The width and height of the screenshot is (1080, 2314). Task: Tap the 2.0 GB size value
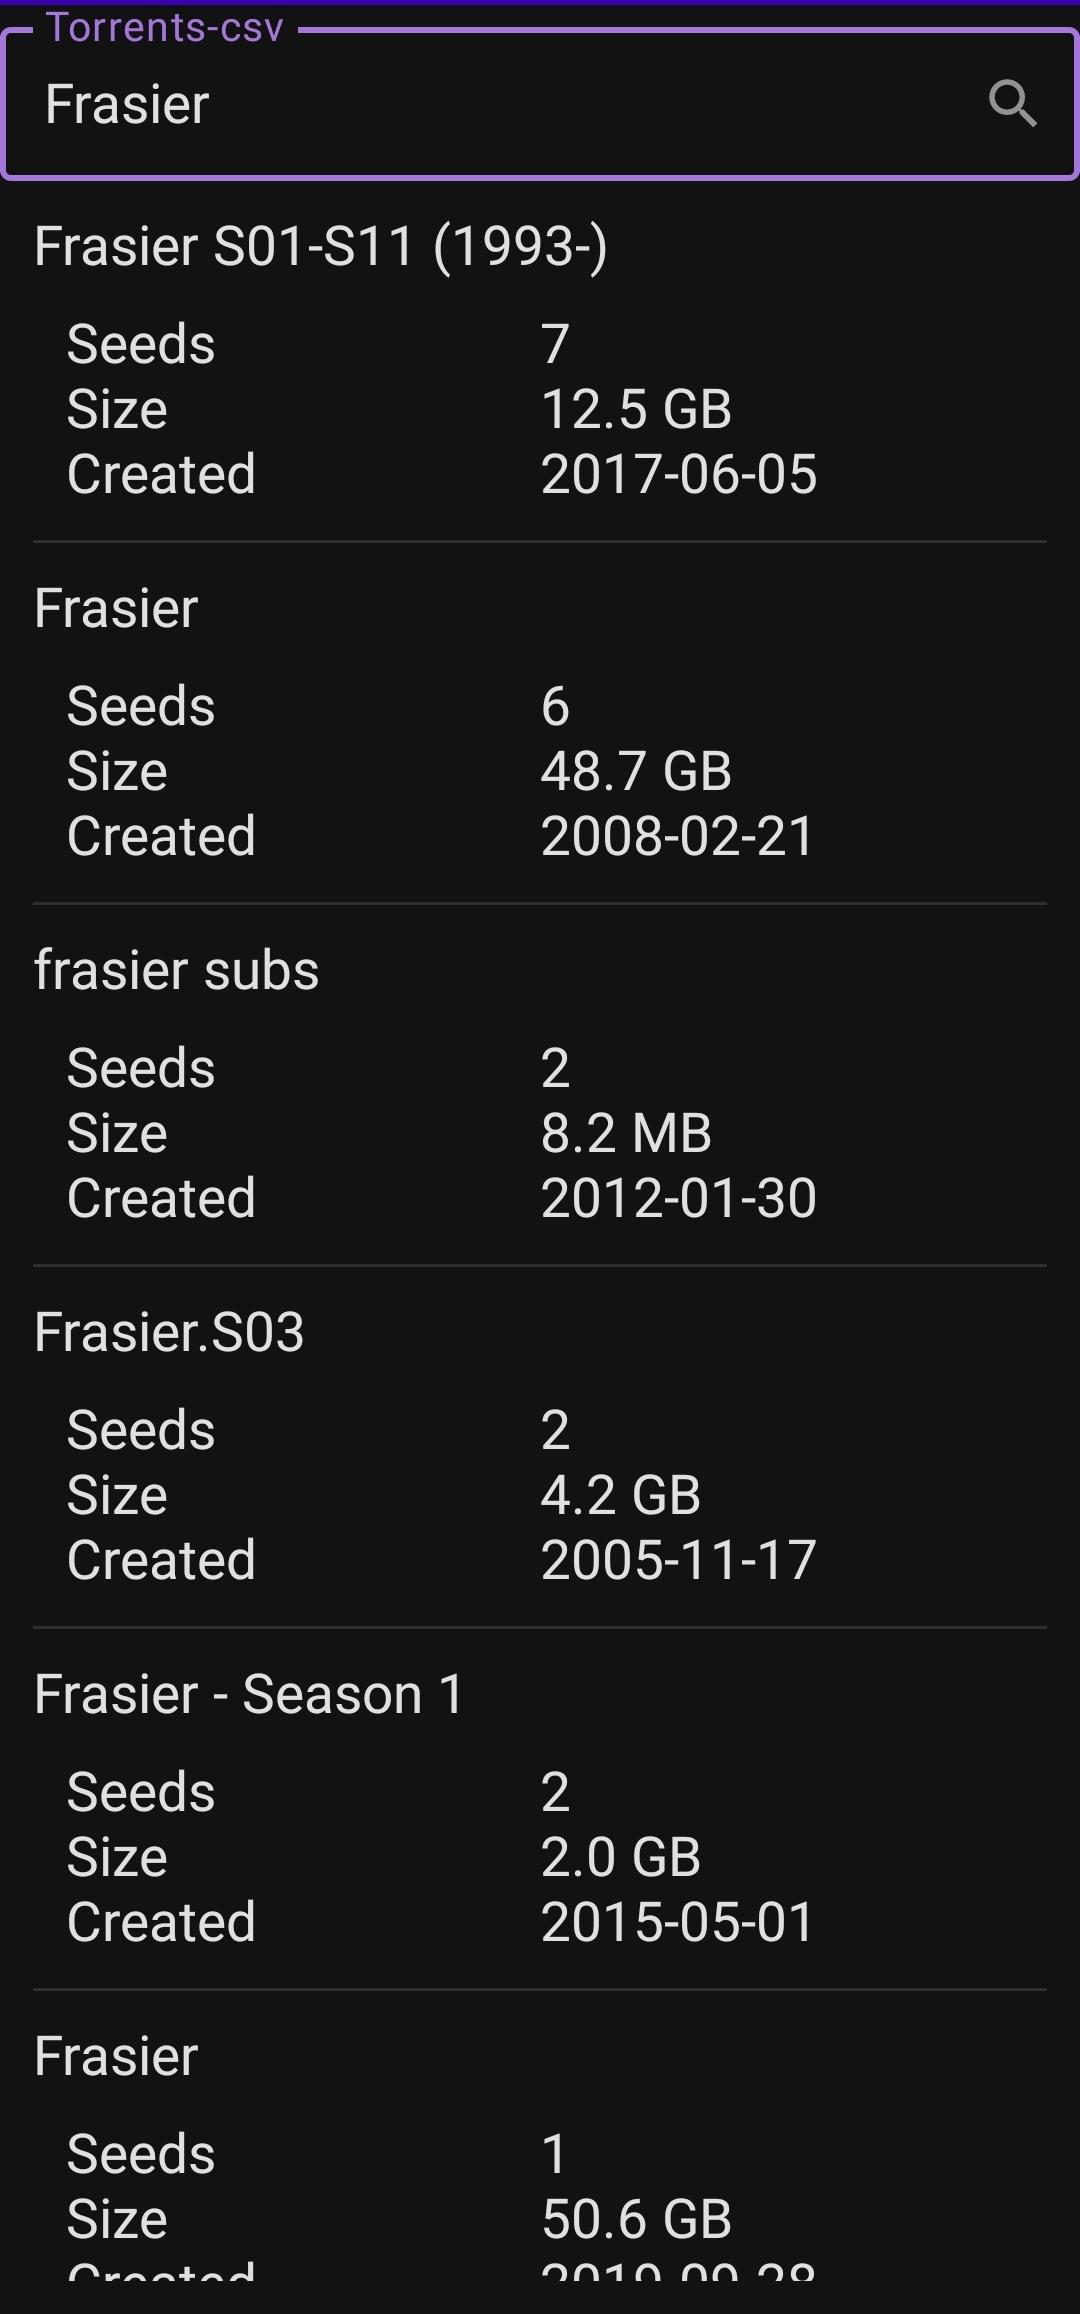[620, 1858]
